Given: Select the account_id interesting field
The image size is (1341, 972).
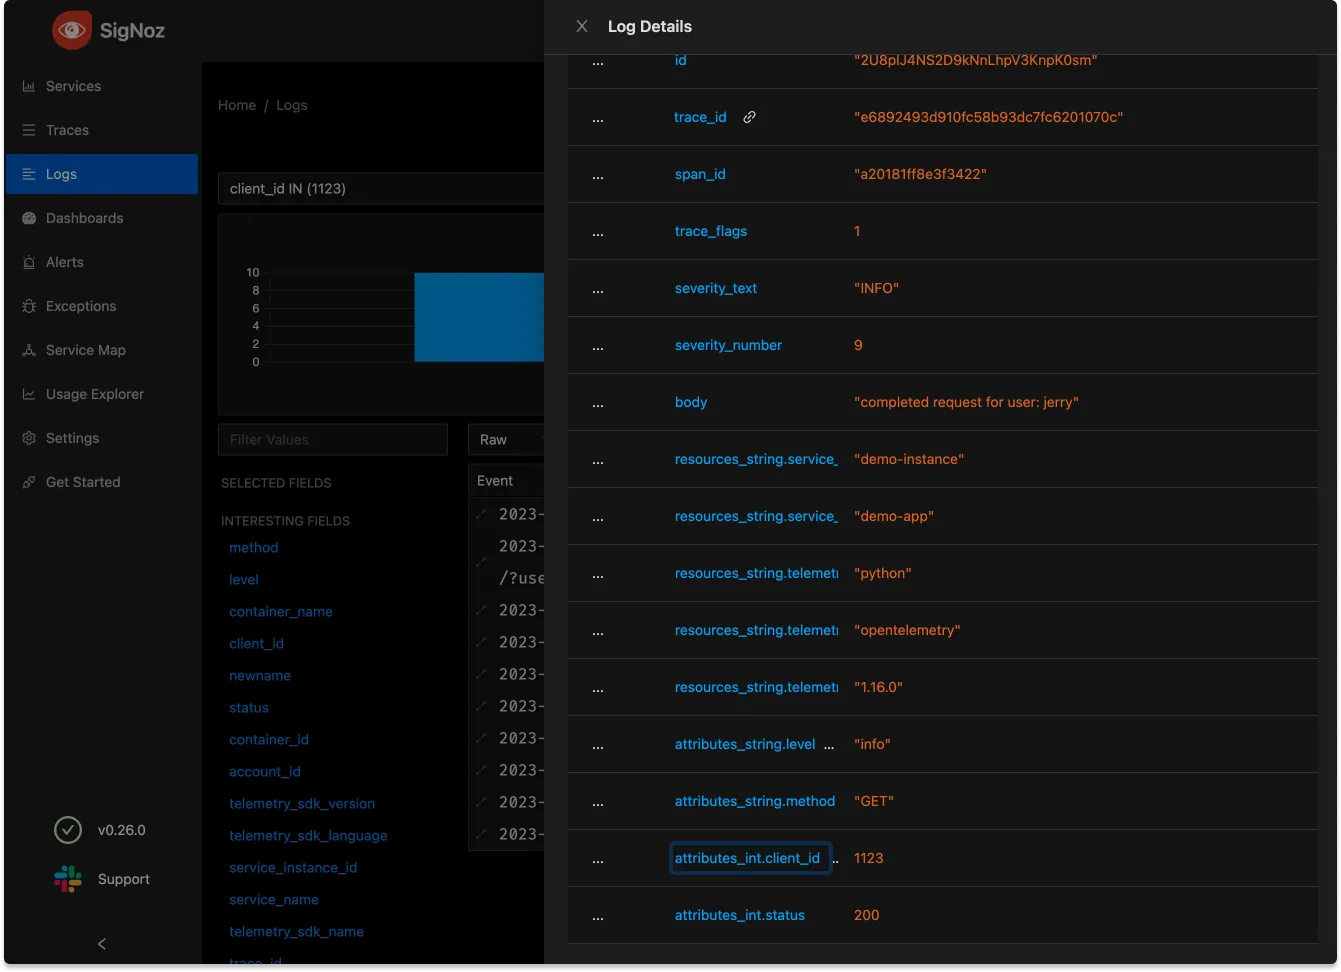Looking at the screenshot, I should (265, 771).
